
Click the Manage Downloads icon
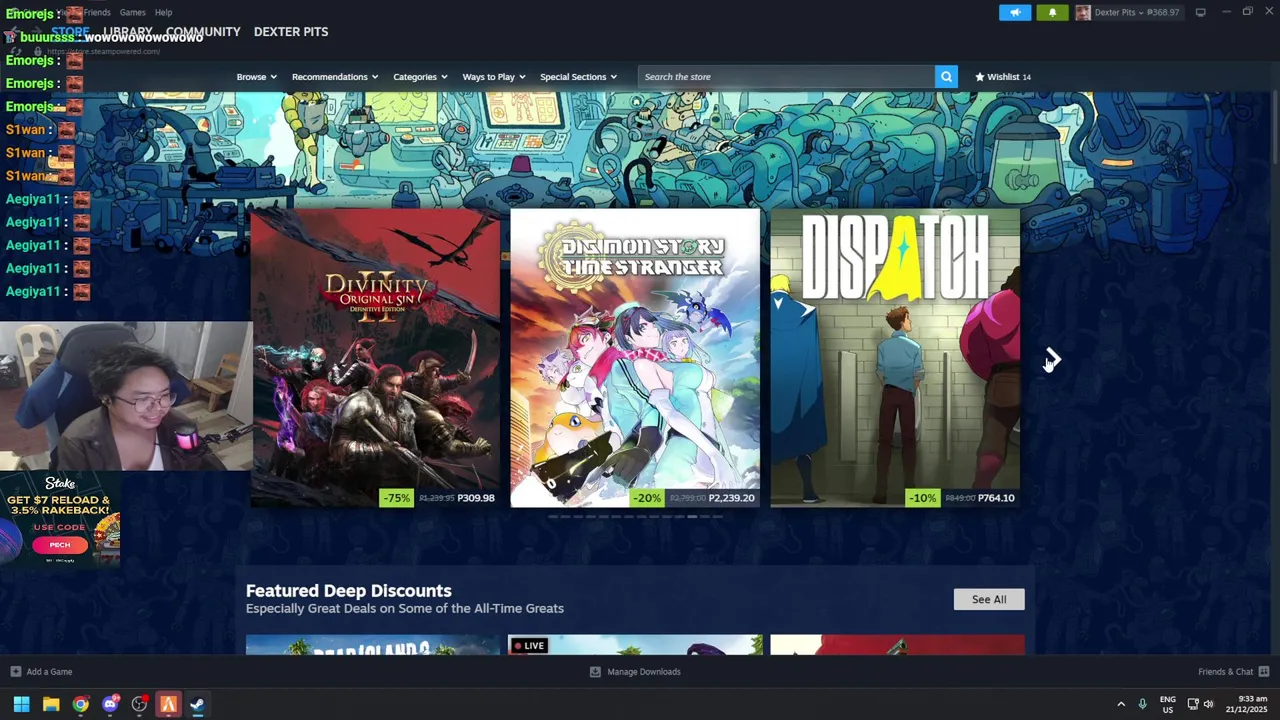tap(595, 671)
